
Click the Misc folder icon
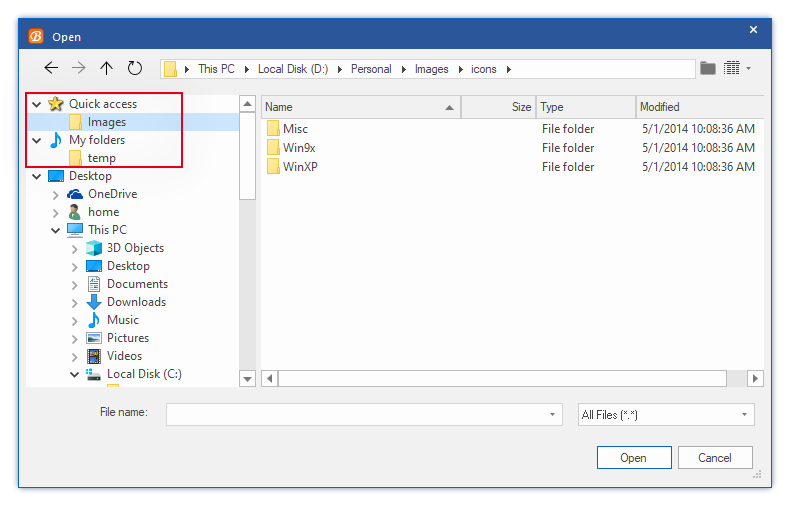pyautogui.click(x=273, y=129)
